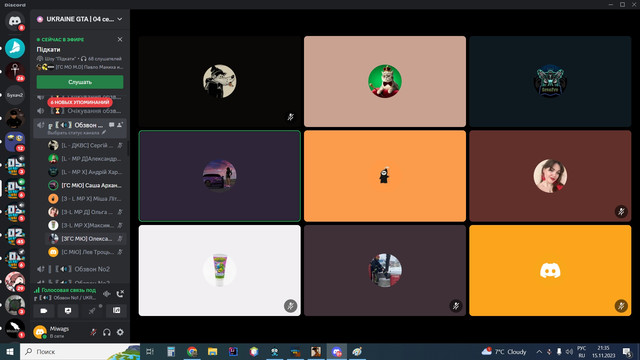
Task: Start an activity with rocket icon
Action: click(92, 311)
